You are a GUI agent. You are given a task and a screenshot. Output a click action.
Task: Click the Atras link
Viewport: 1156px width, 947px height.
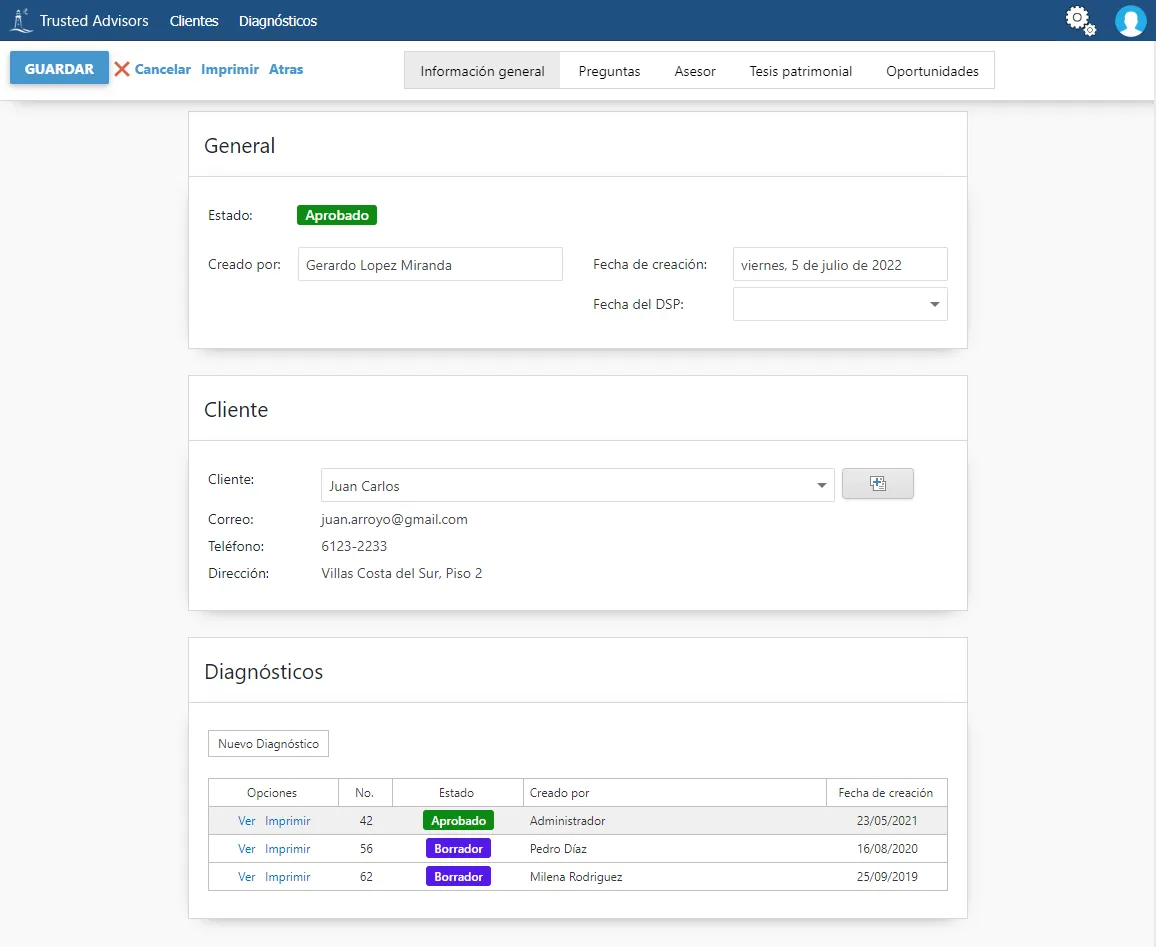(286, 69)
